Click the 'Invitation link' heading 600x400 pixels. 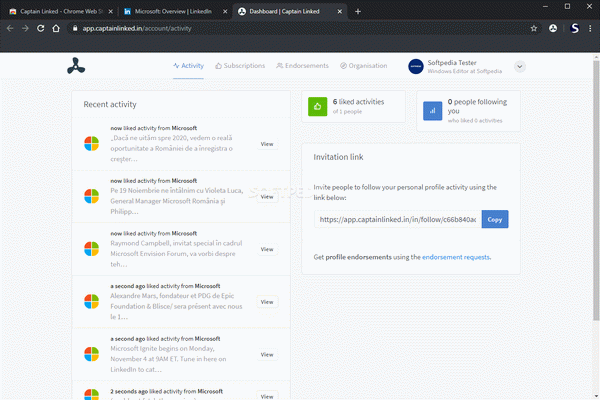tap(338, 157)
